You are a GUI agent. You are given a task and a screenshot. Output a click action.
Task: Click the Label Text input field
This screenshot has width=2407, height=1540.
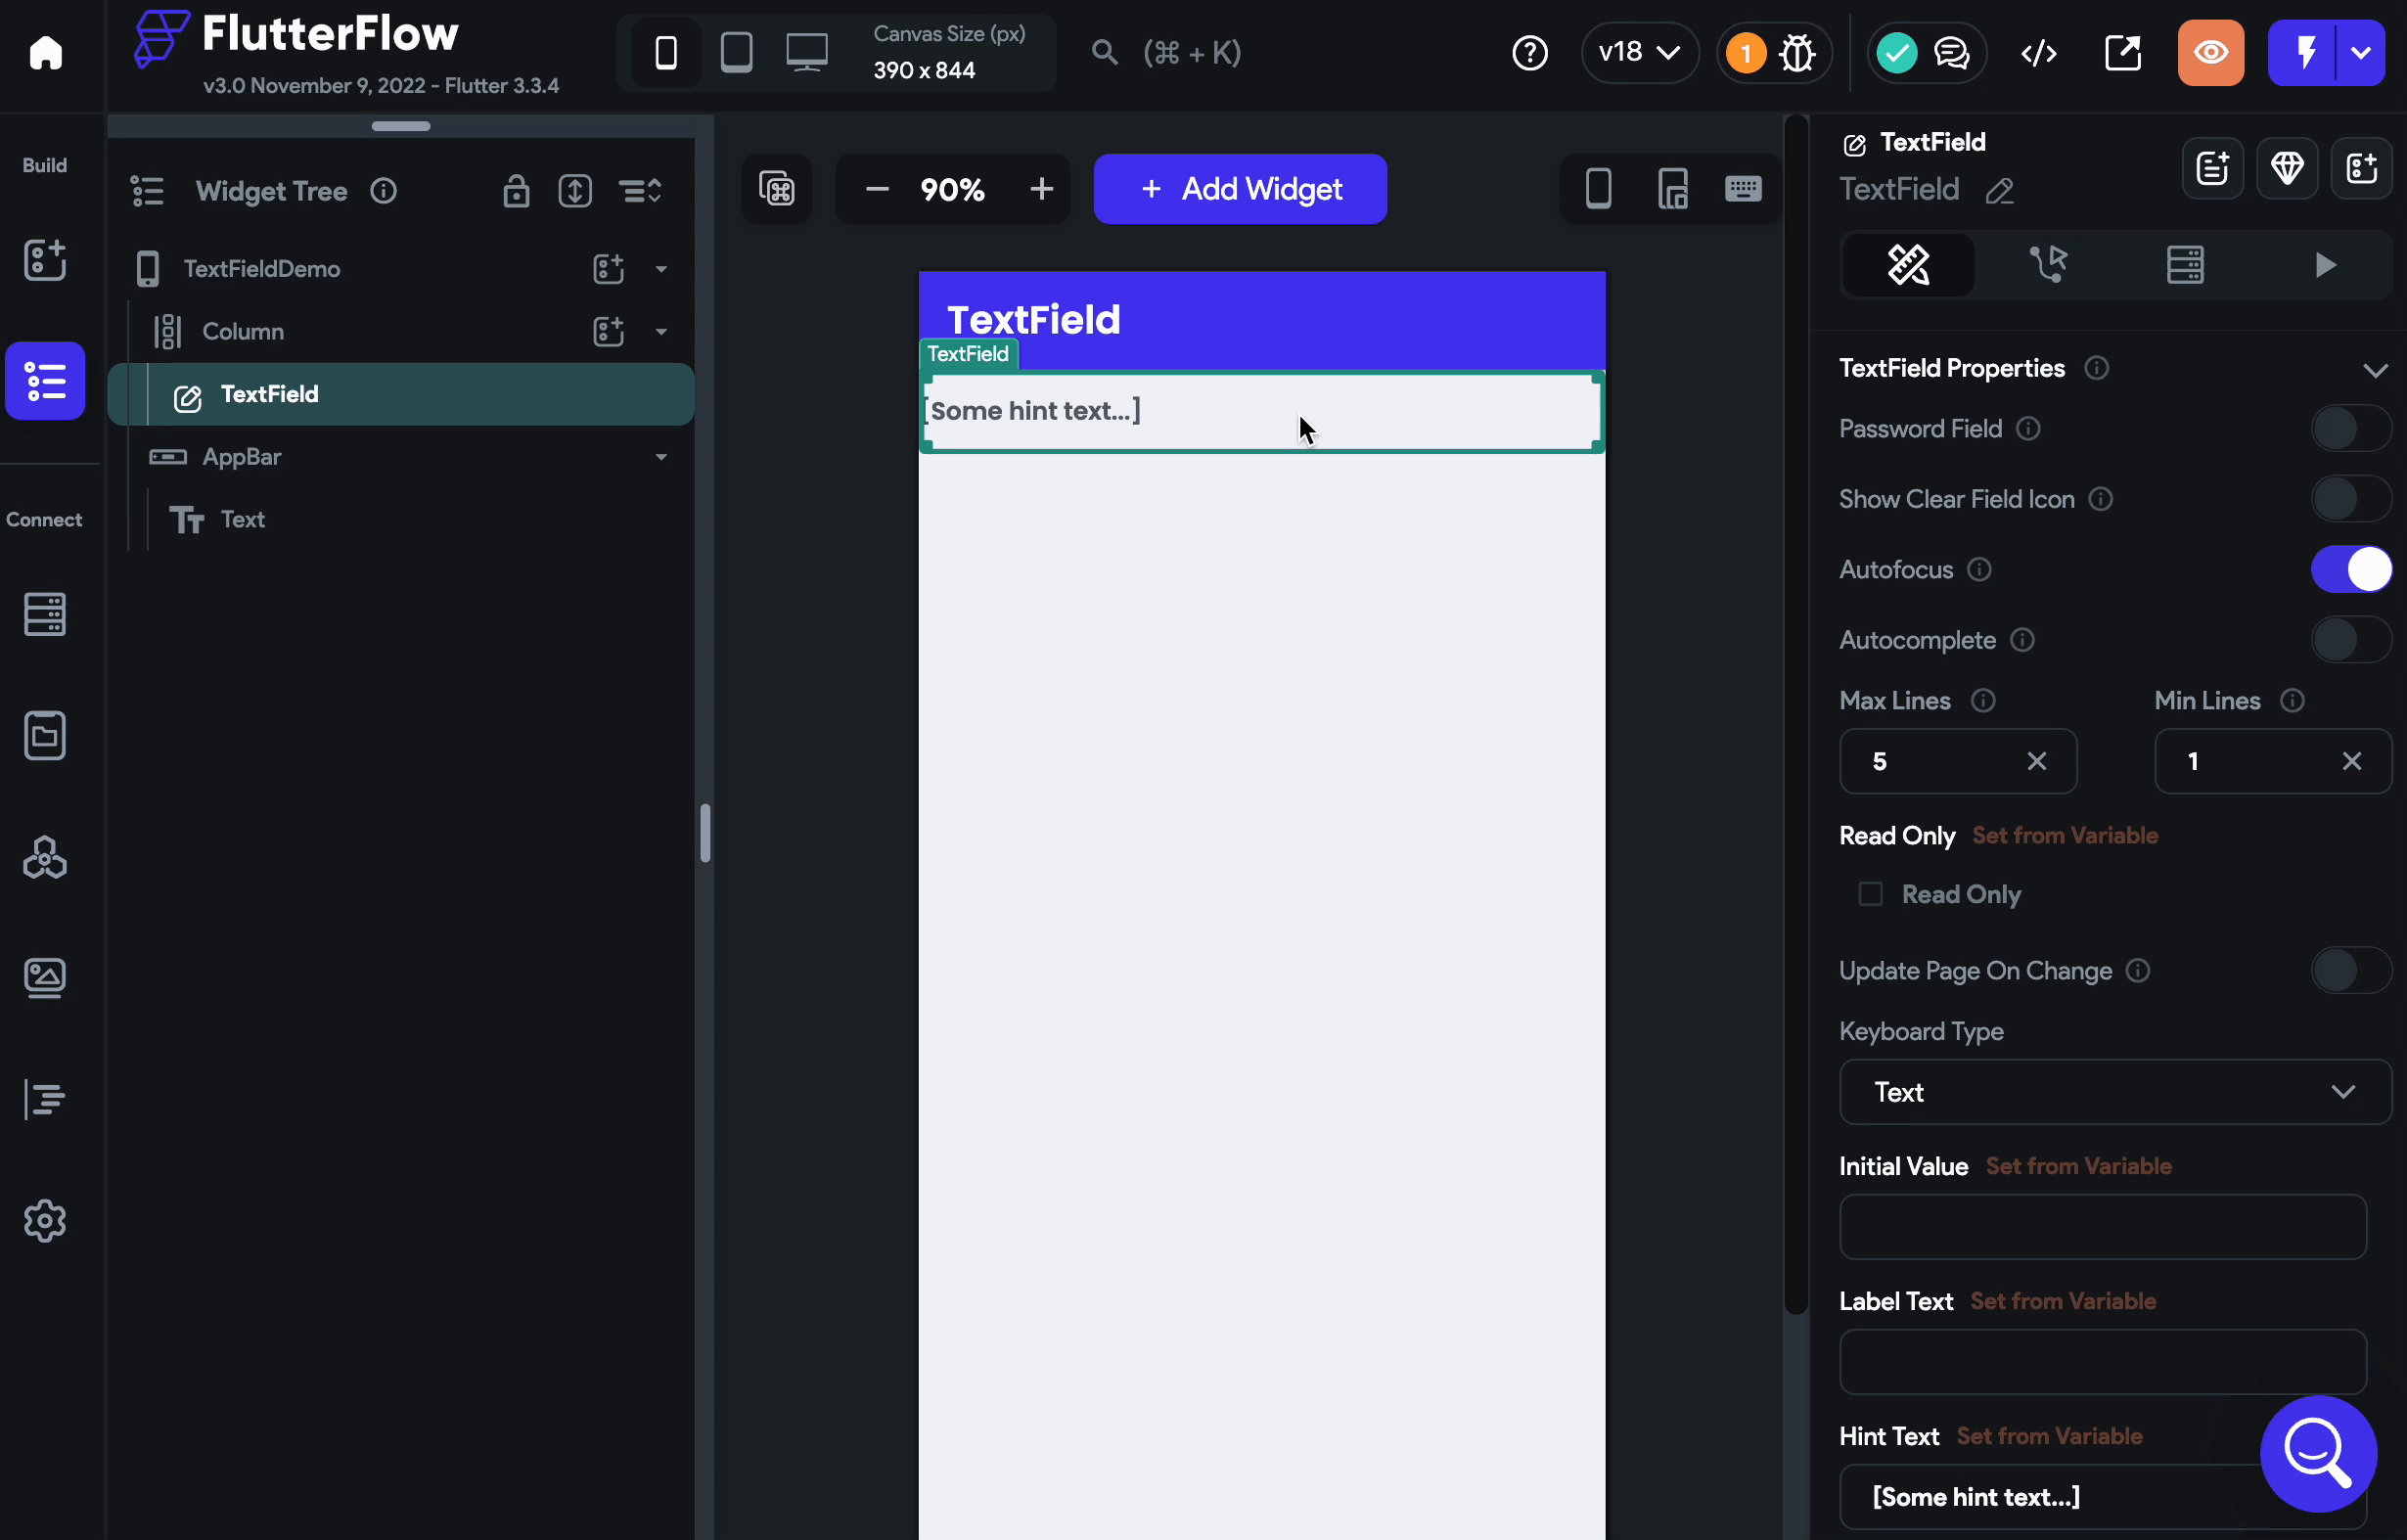point(2102,1362)
